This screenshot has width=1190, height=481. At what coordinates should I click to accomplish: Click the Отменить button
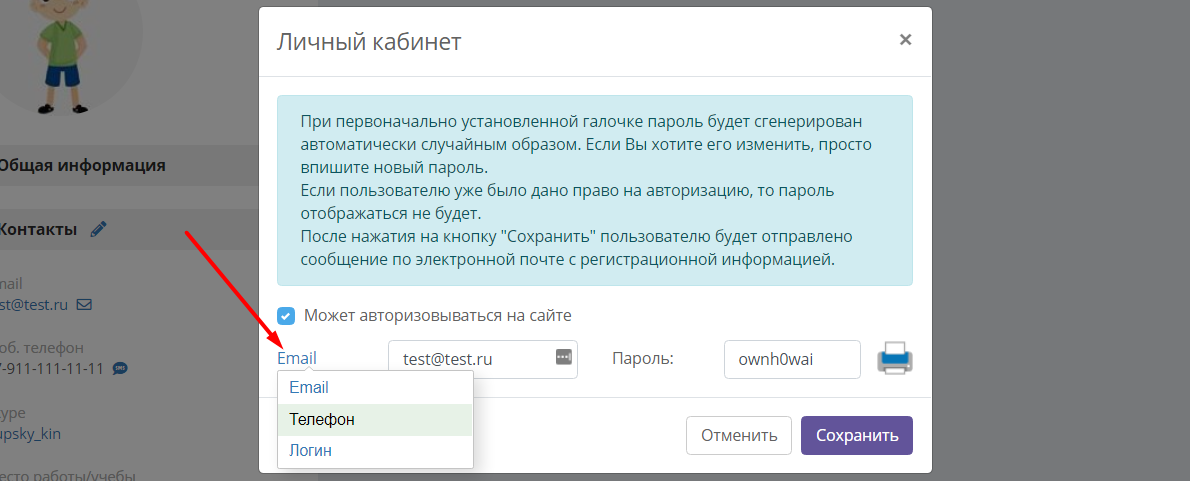click(738, 435)
